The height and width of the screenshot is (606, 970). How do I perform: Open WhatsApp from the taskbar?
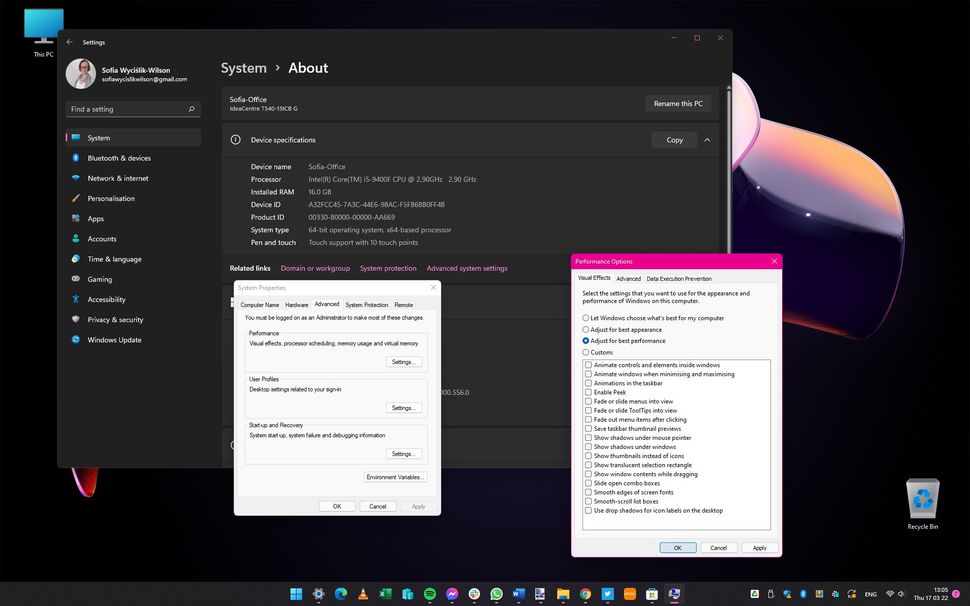click(497, 593)
